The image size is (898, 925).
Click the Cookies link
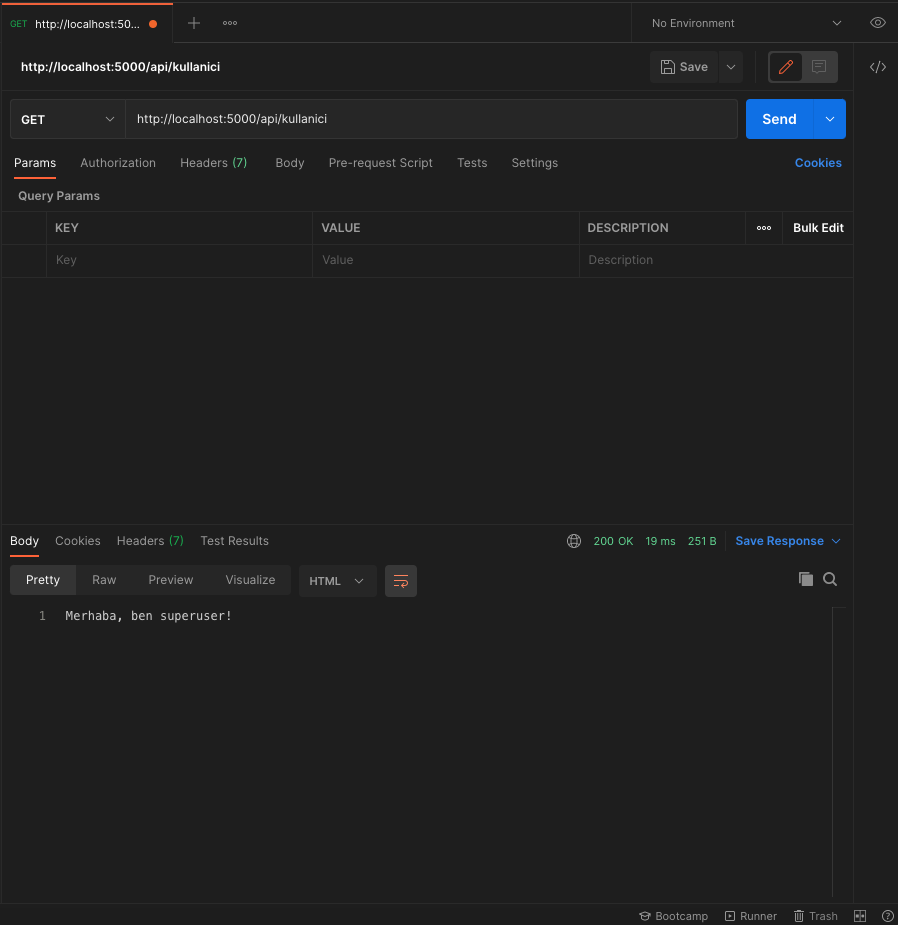pos(818,162)
